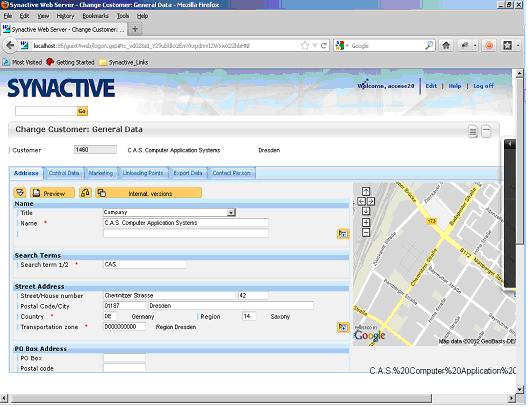Open the Most Visited bookmark
This screenshot has width=528, height=407.
pos(23,62)
